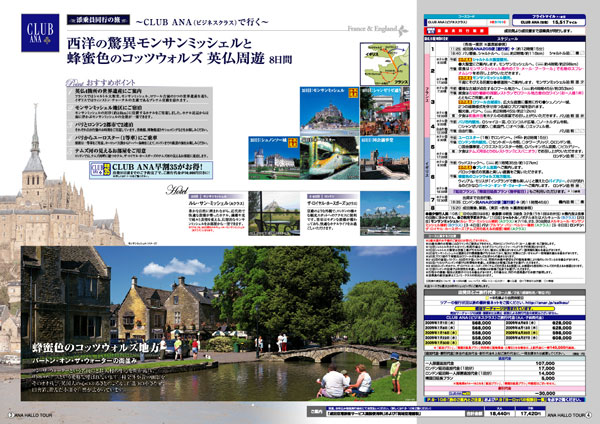Select point モンサンミッシェル地区にご宿泊
Image resolution: width=600 pixels, height=424 pixels.
(x=108, y=108)
